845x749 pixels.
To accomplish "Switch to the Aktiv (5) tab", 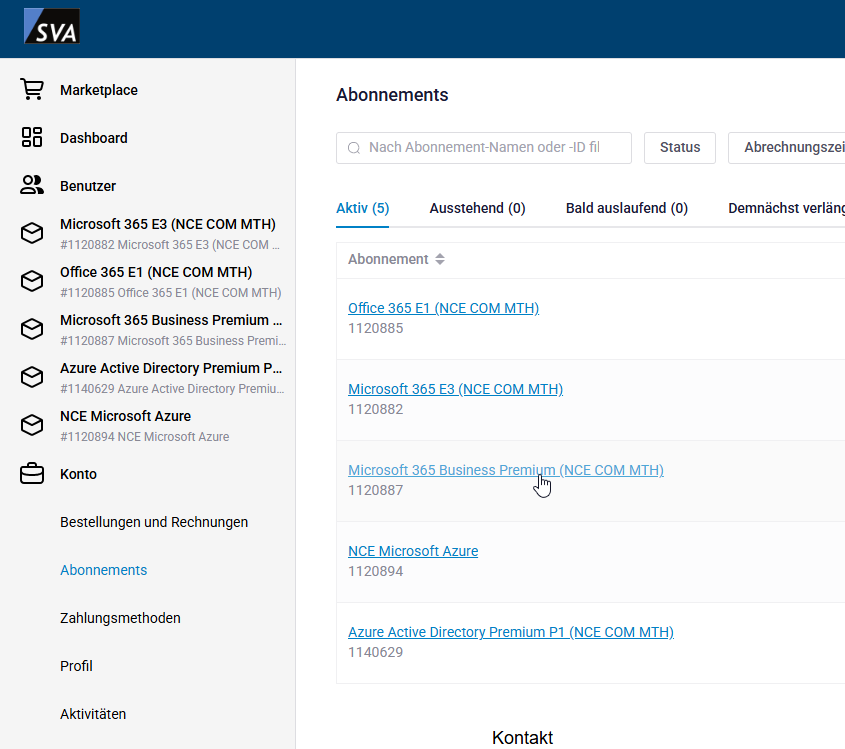I will click(x=362, y=209).
